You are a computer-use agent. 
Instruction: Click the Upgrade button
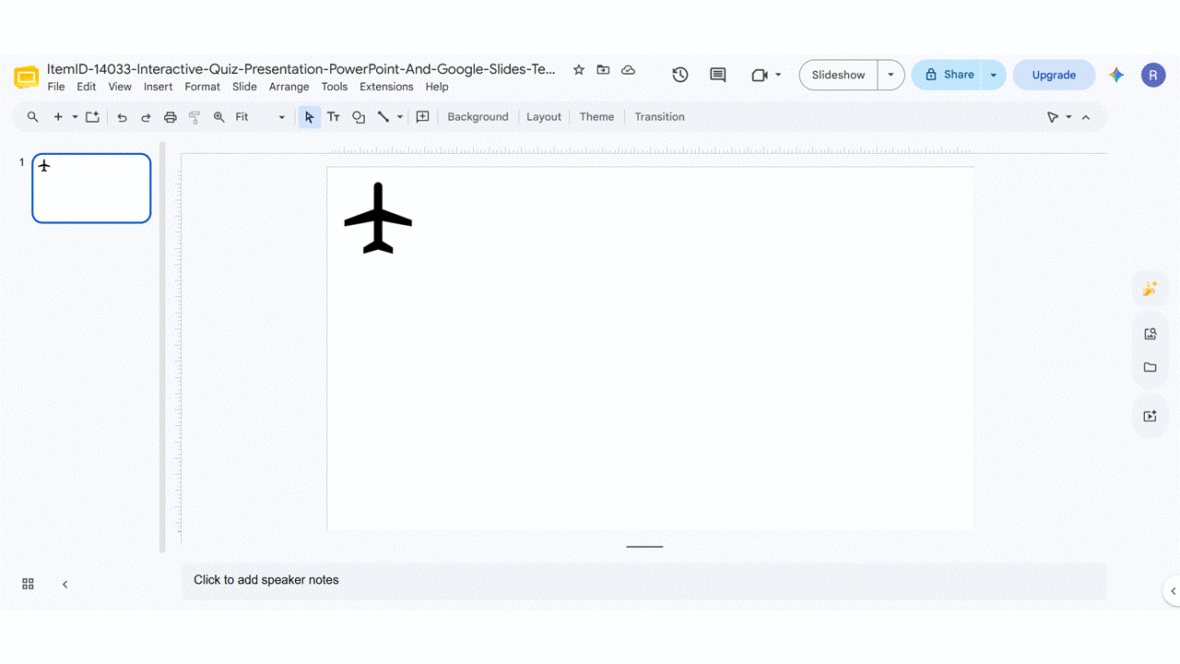point(1054,75)
